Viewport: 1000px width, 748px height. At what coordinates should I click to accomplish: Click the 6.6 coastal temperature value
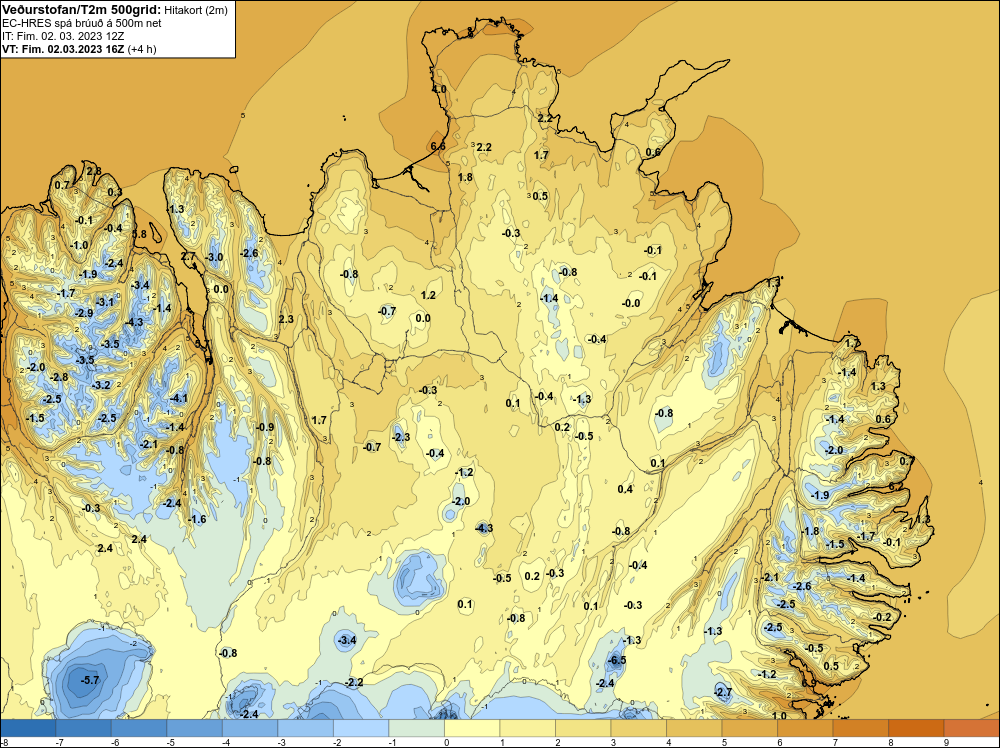pyautogui.click(x=438, y=146)
